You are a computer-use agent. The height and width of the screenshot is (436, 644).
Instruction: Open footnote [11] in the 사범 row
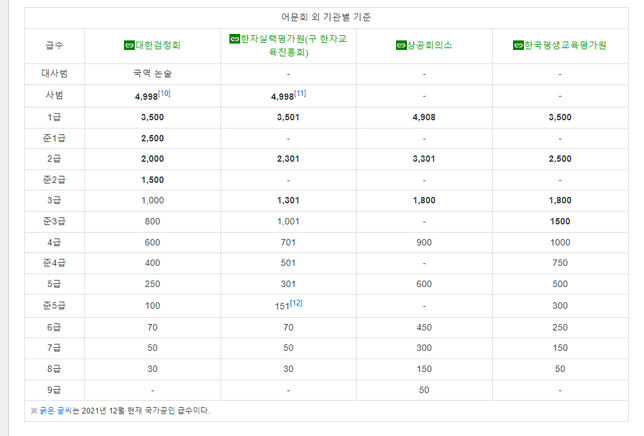pyautogui.click(x=300, y=92)
